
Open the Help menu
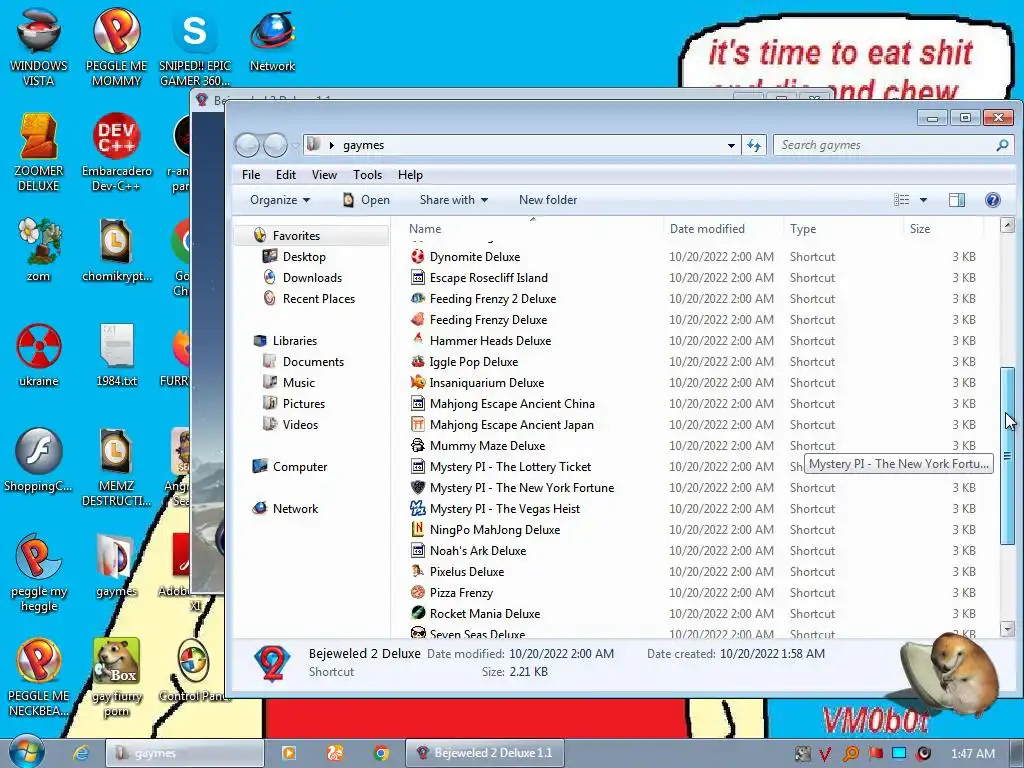coord(410,174)
